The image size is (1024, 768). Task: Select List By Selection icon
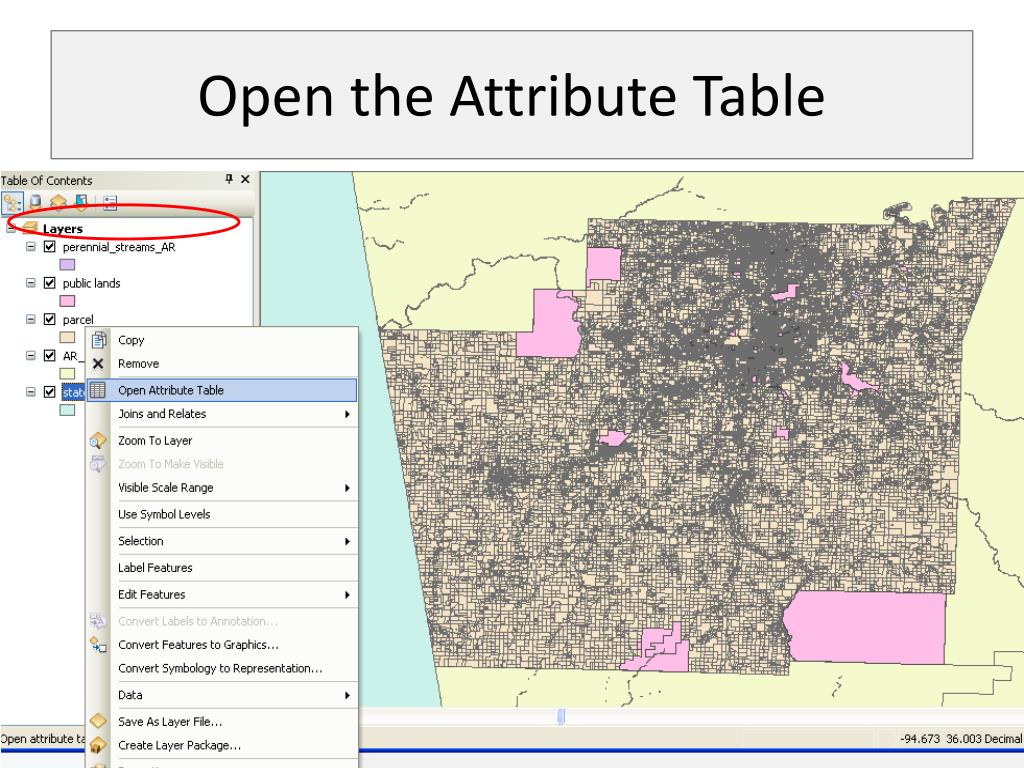(81, 202)
